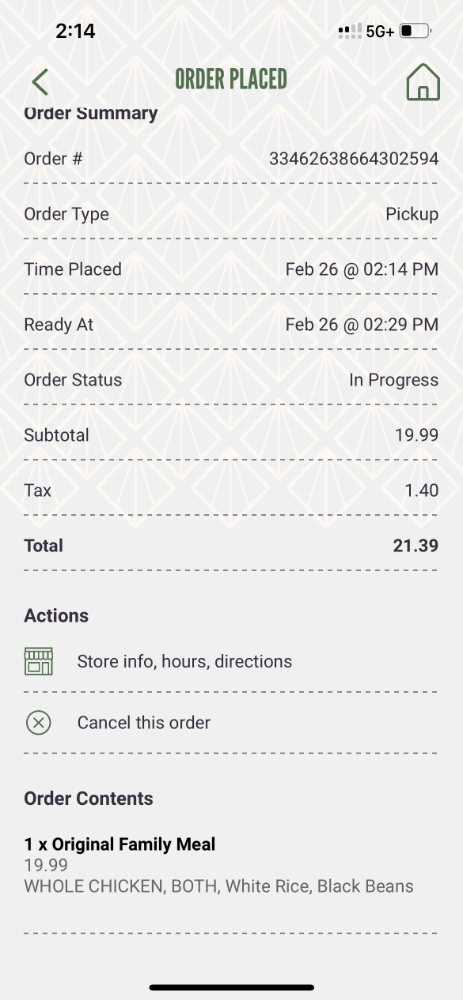Tap the 2:14 status bar clock
Viewport: 463px width, 1000px height.
(75, 31)
